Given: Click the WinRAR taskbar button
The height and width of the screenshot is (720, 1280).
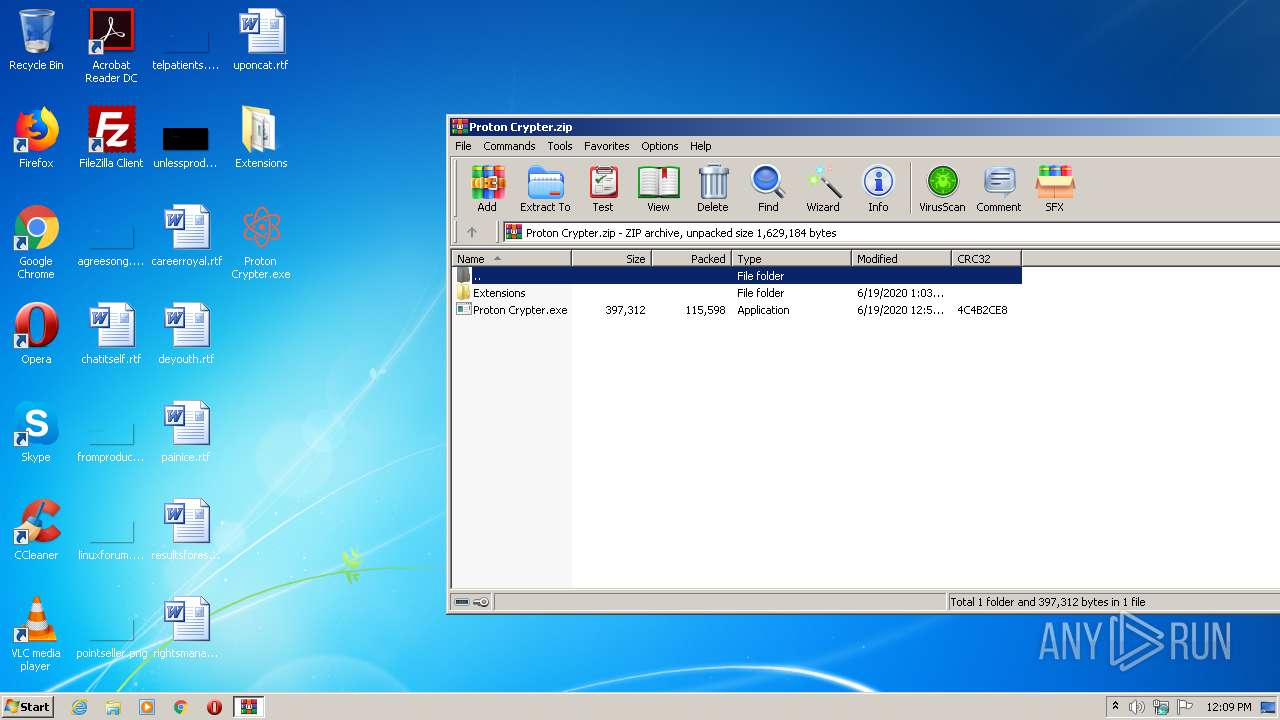Looking at the screenshot, I should pos(249,707).
